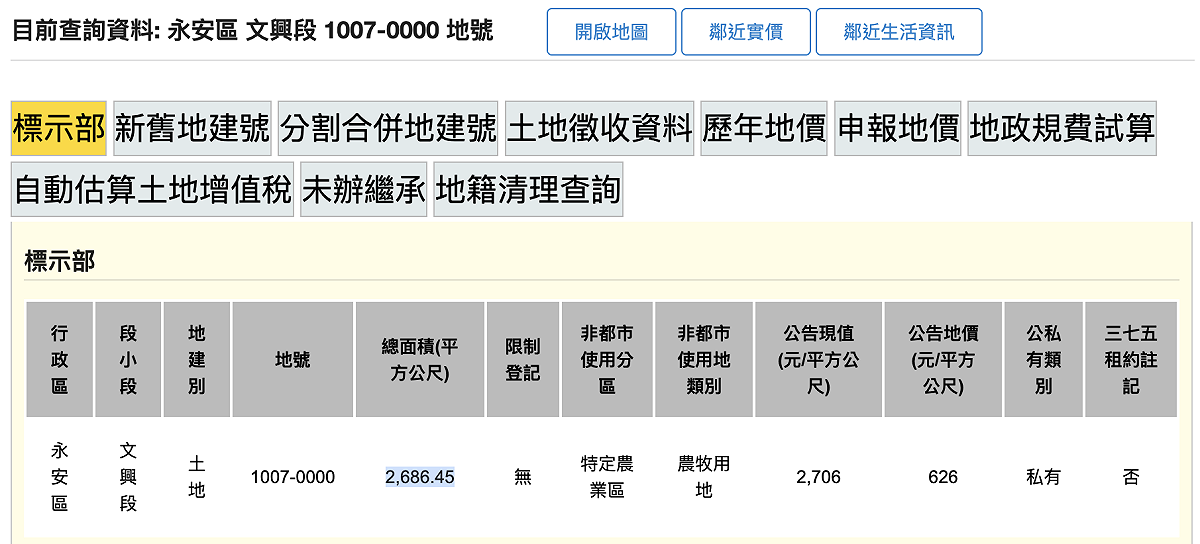Click the 行政區 column header
This screenshot has height=544, width=1200.
(60, 359)
